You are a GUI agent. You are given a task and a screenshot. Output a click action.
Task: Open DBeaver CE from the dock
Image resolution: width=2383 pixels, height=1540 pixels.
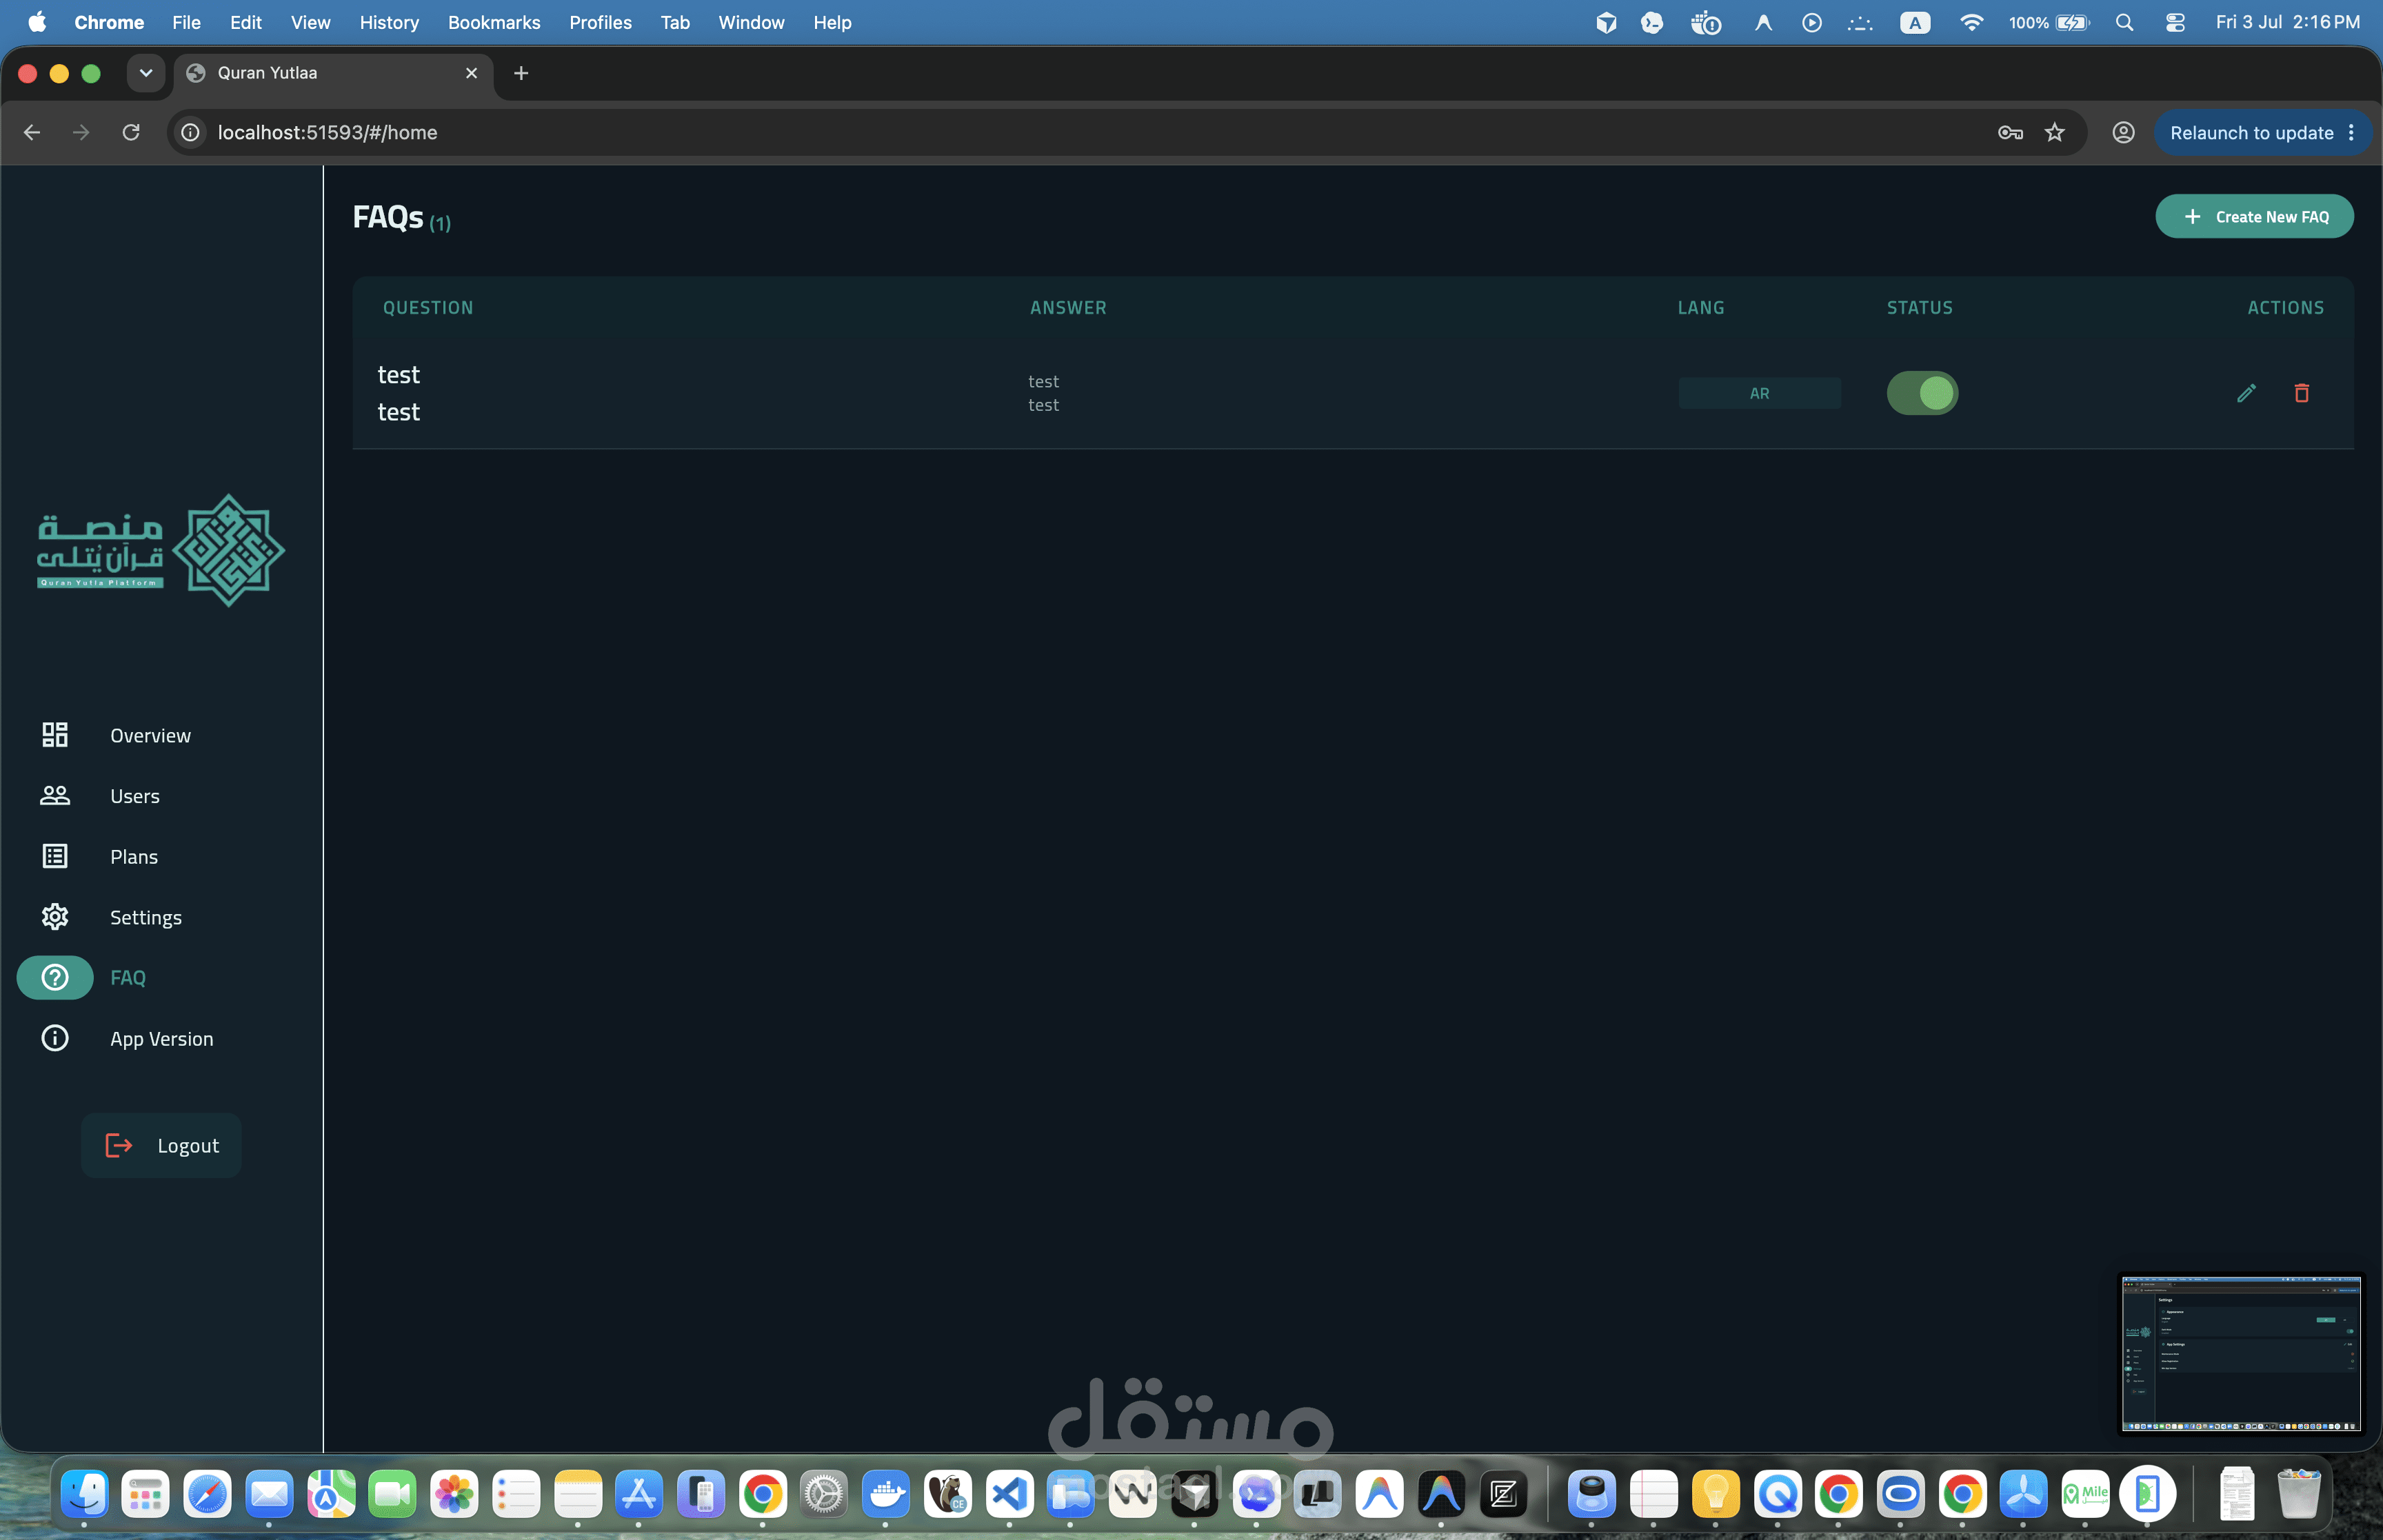pyautogui.click(x=948, y=1494)
